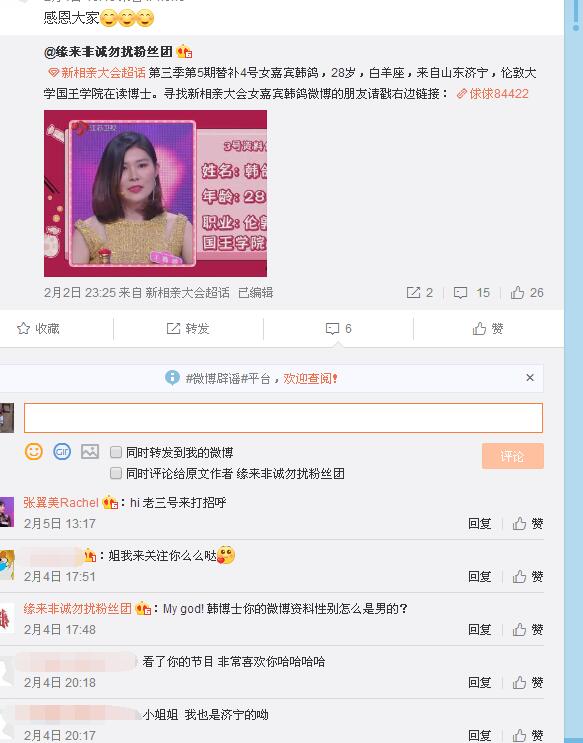
Task: Check 同时评论给原文作者 option
Action: click(x=116, y=473)
